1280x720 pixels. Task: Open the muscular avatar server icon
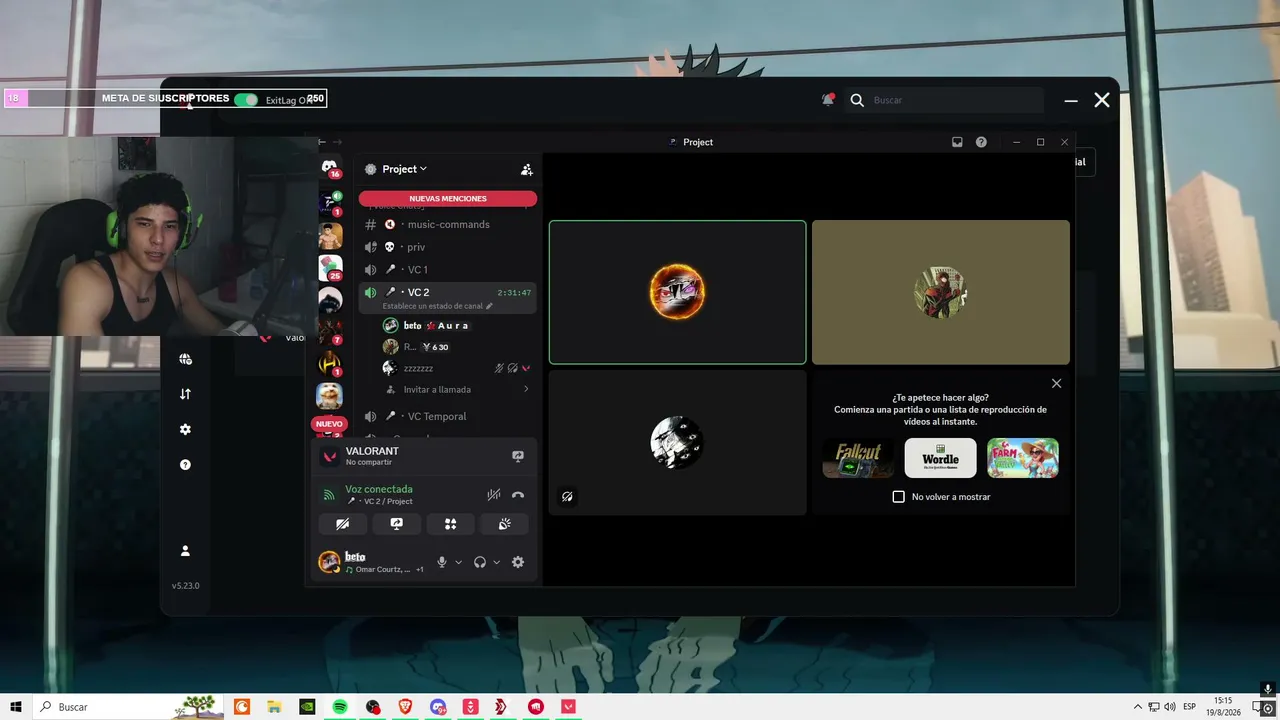click(330, 236)
